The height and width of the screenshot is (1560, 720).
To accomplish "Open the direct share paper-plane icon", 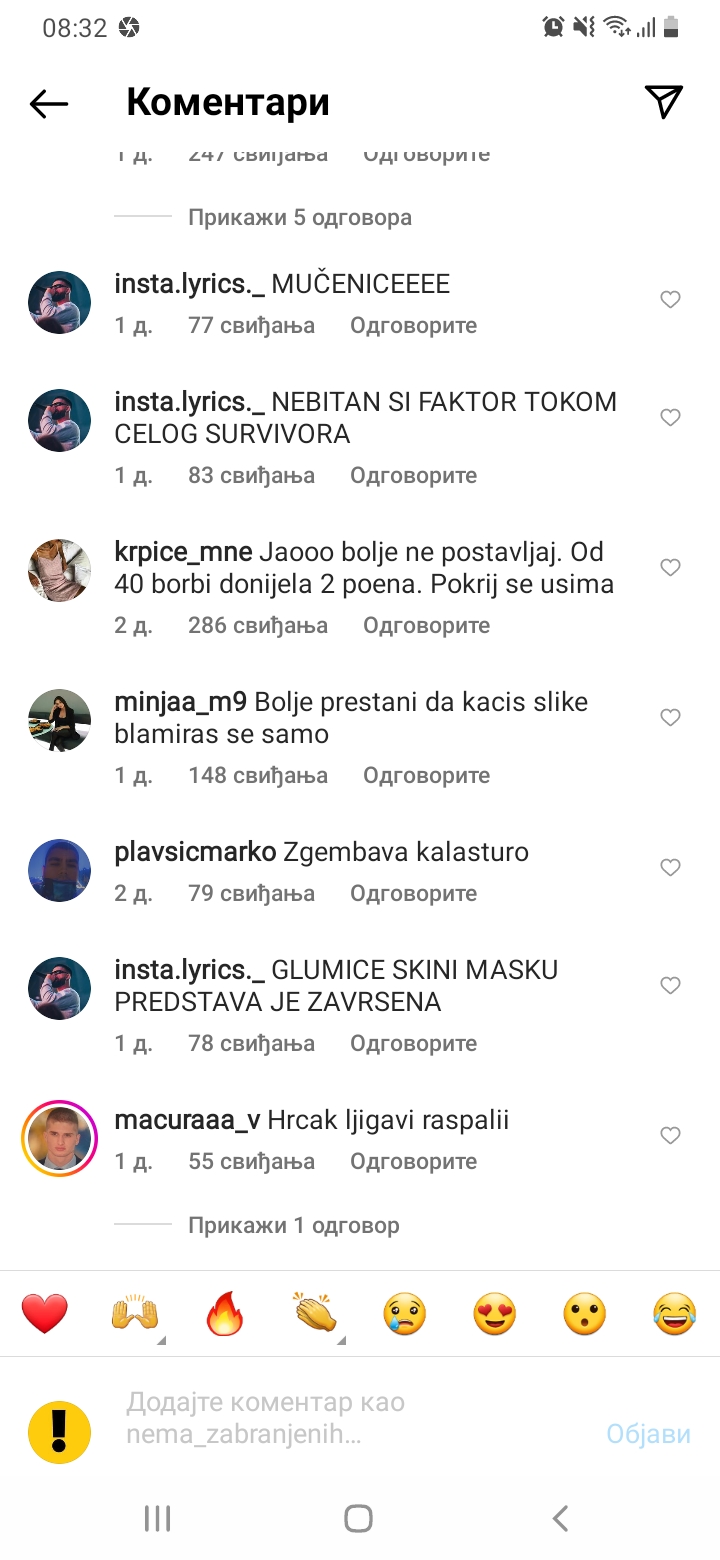I will [663, 102].
